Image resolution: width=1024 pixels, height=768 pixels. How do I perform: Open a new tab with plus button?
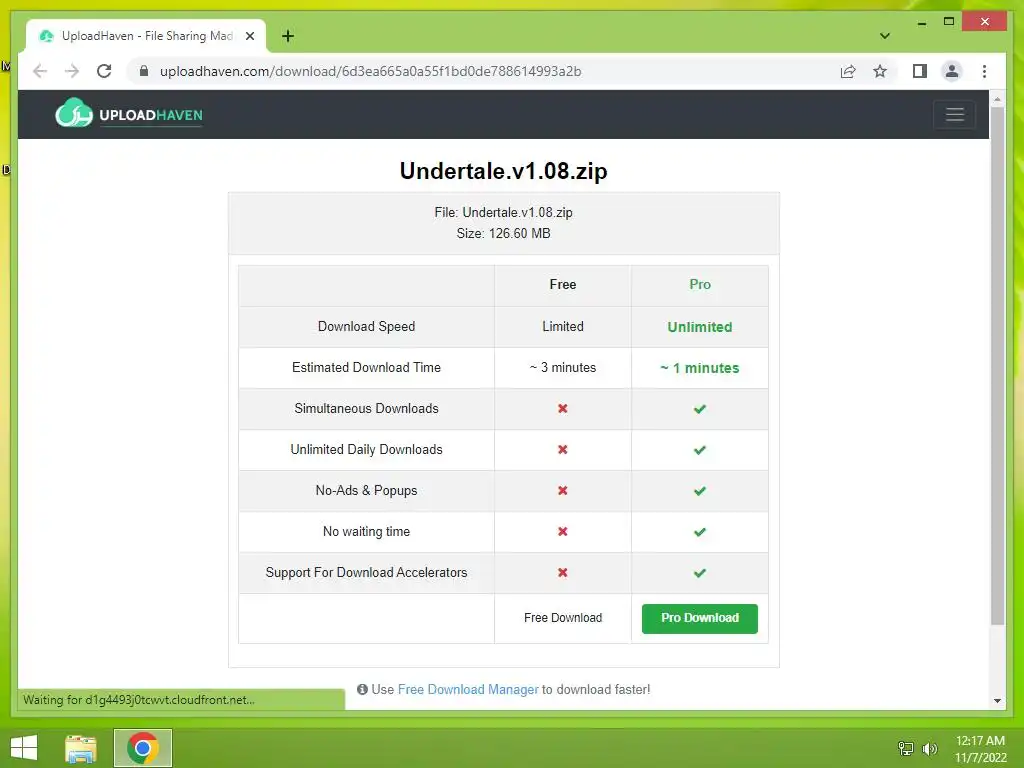[288, 36]
